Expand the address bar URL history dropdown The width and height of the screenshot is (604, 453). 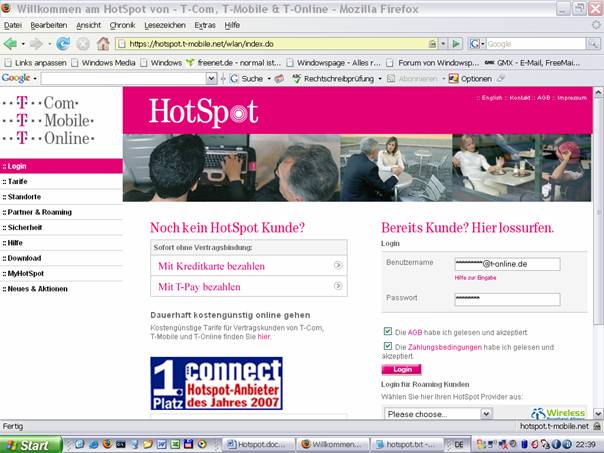(x=443, y=44)
